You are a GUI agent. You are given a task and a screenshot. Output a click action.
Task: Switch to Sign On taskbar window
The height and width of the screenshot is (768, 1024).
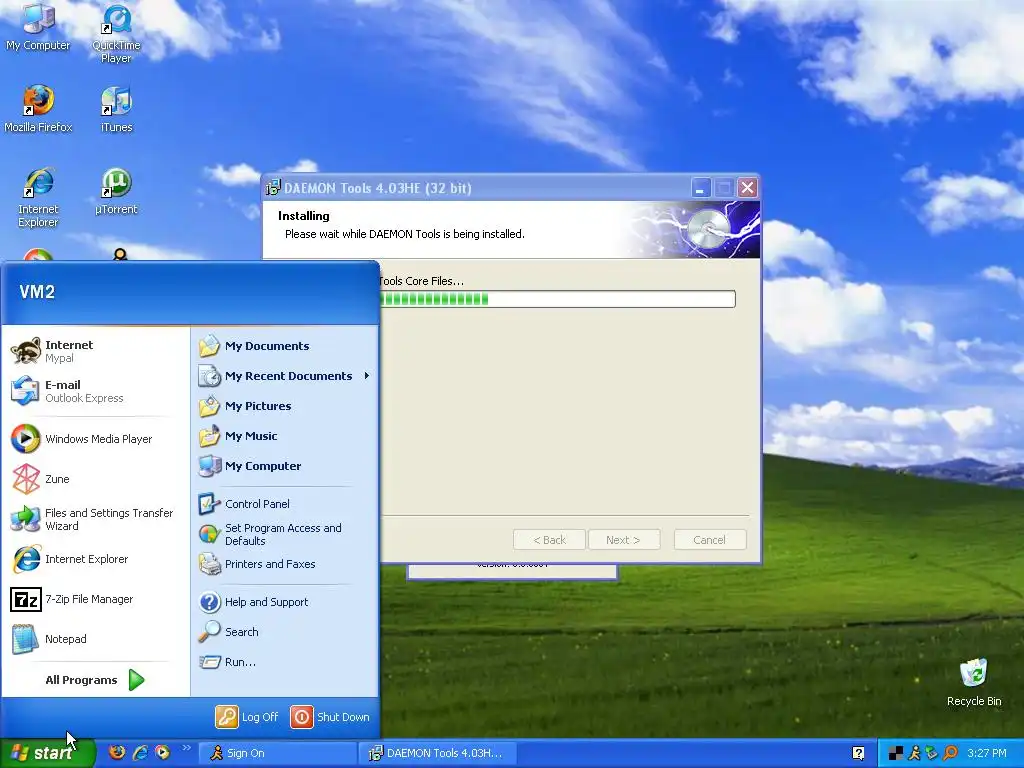[x=278, y=753]
